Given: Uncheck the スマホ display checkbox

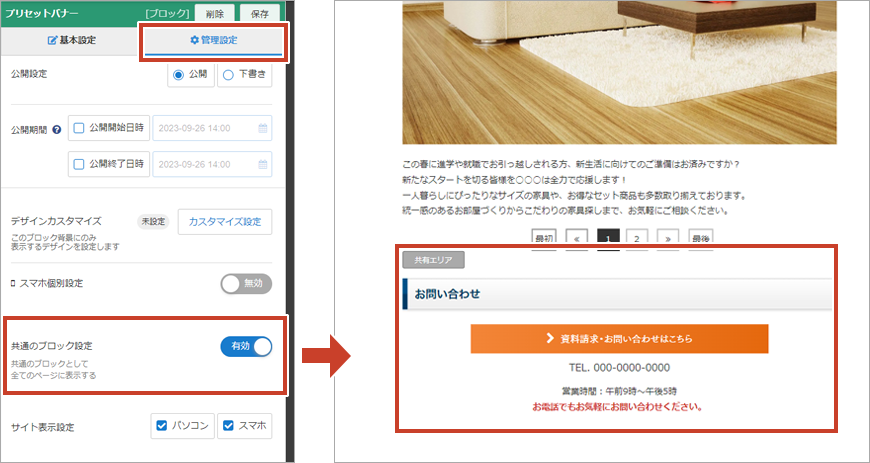Looking at the screenshot, I should click(226, 426).
